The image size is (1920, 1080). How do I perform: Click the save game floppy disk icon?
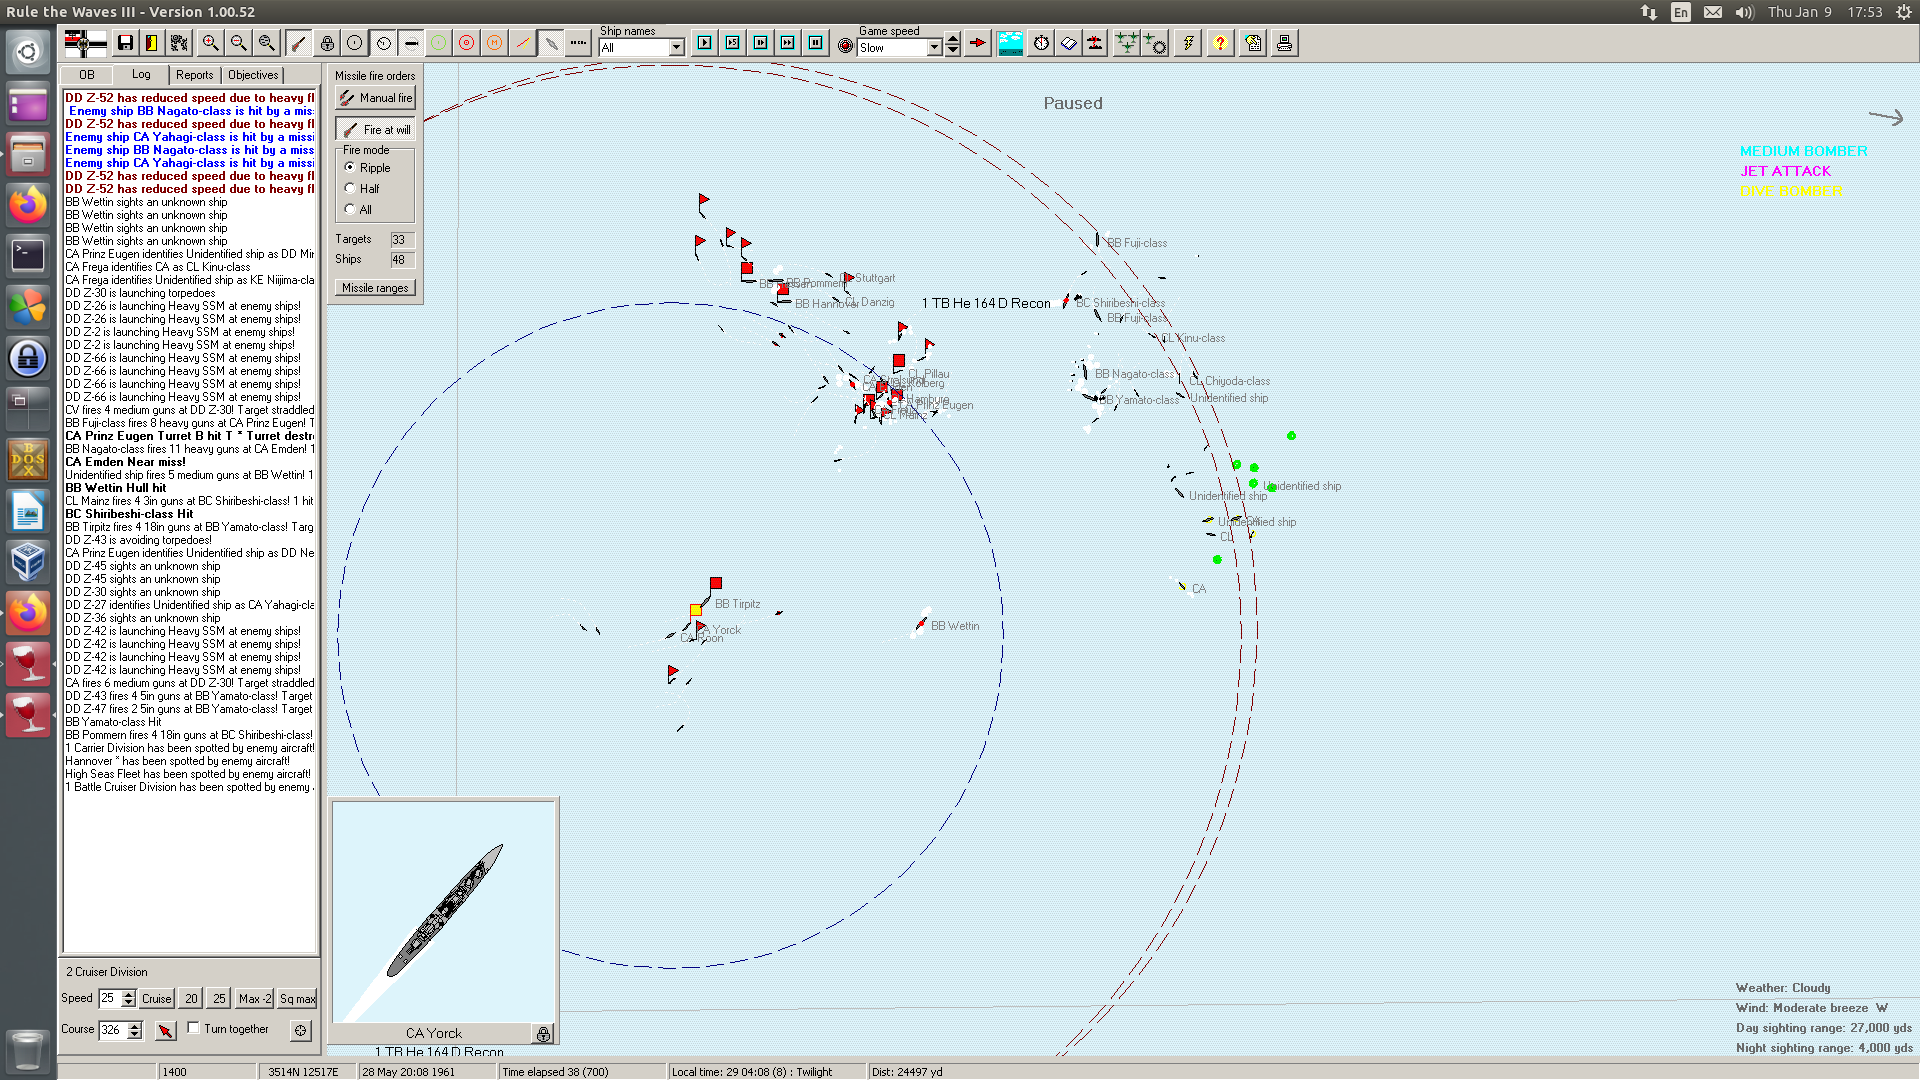pyautogui.click(x=125, y=43)
